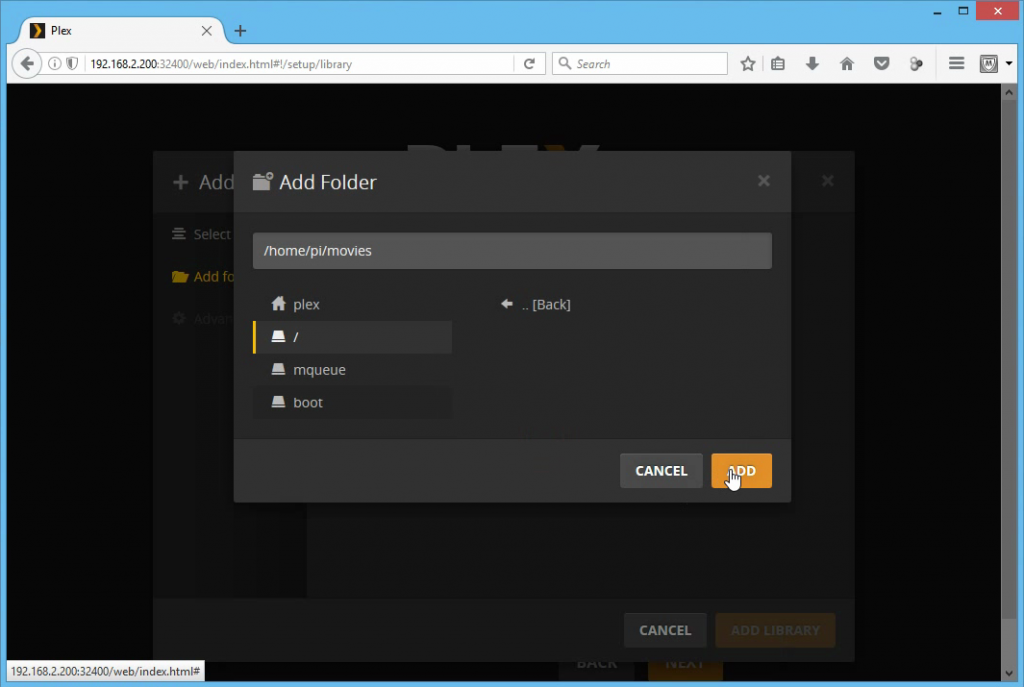Open the Firefox hamburger menu
1024x687 pixels.
point(957,63)
